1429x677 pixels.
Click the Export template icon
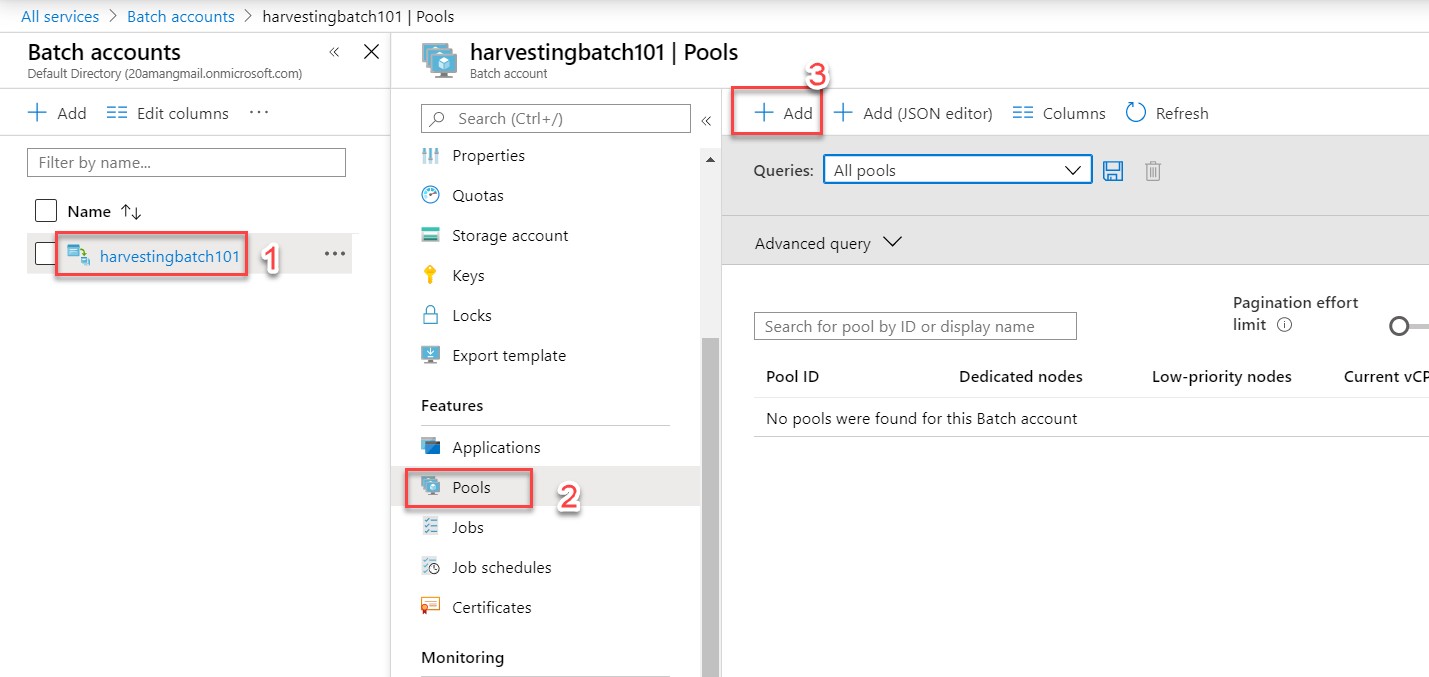(431, 355)
